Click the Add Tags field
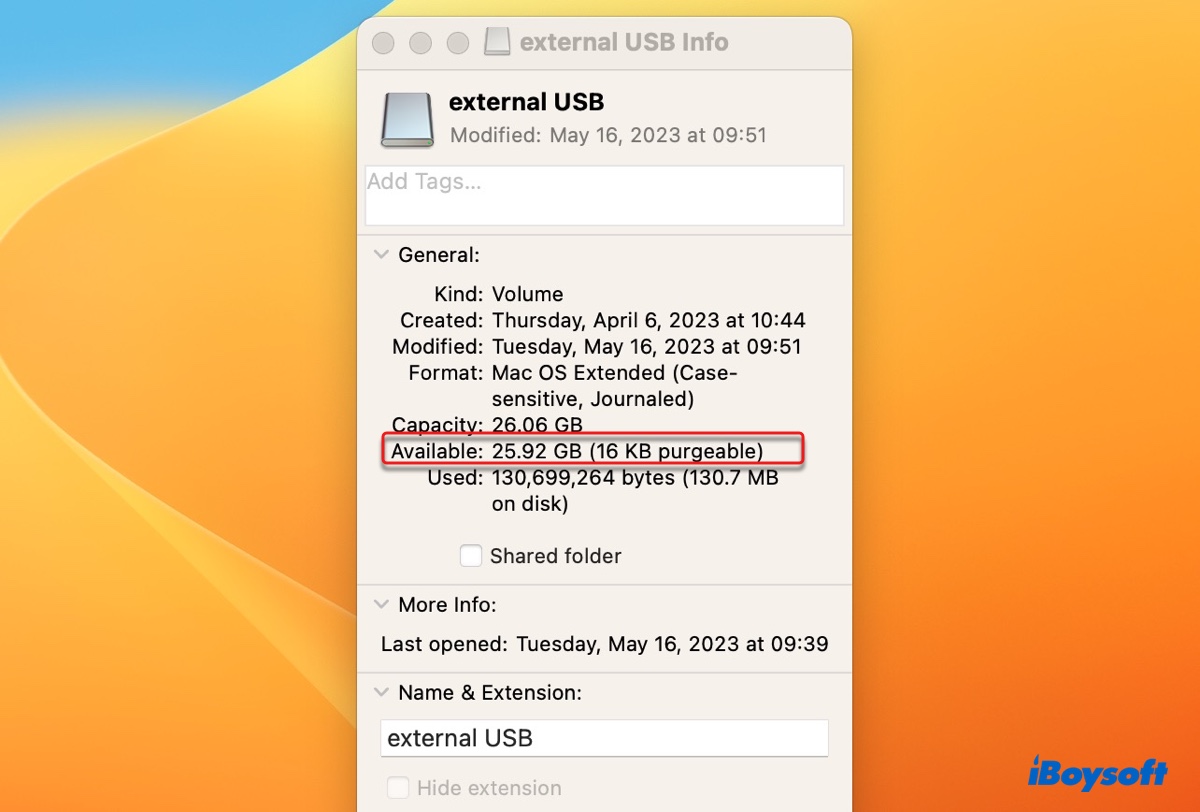 pos(604,195)
